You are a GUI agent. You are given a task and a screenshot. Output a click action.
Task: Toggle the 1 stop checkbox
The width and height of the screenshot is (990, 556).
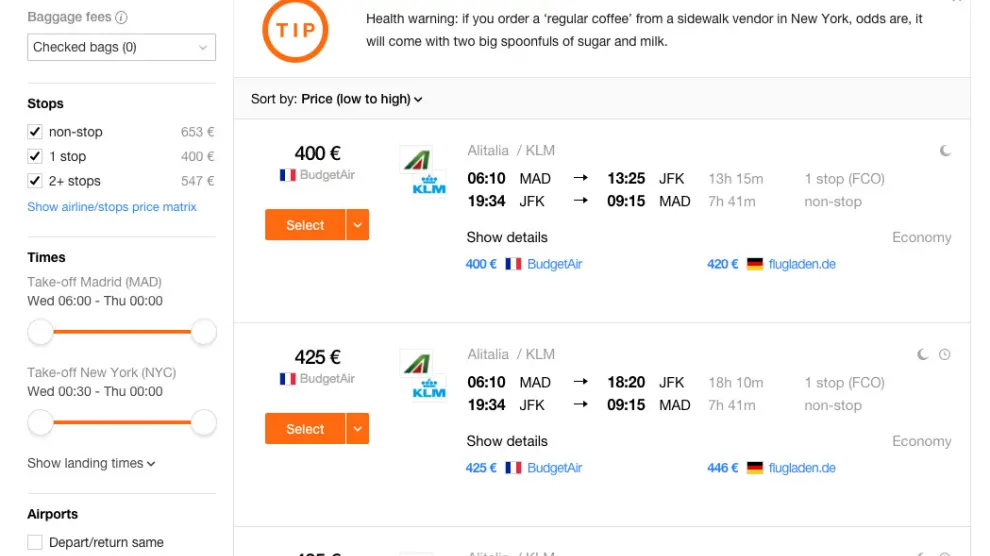coord(36,157)
